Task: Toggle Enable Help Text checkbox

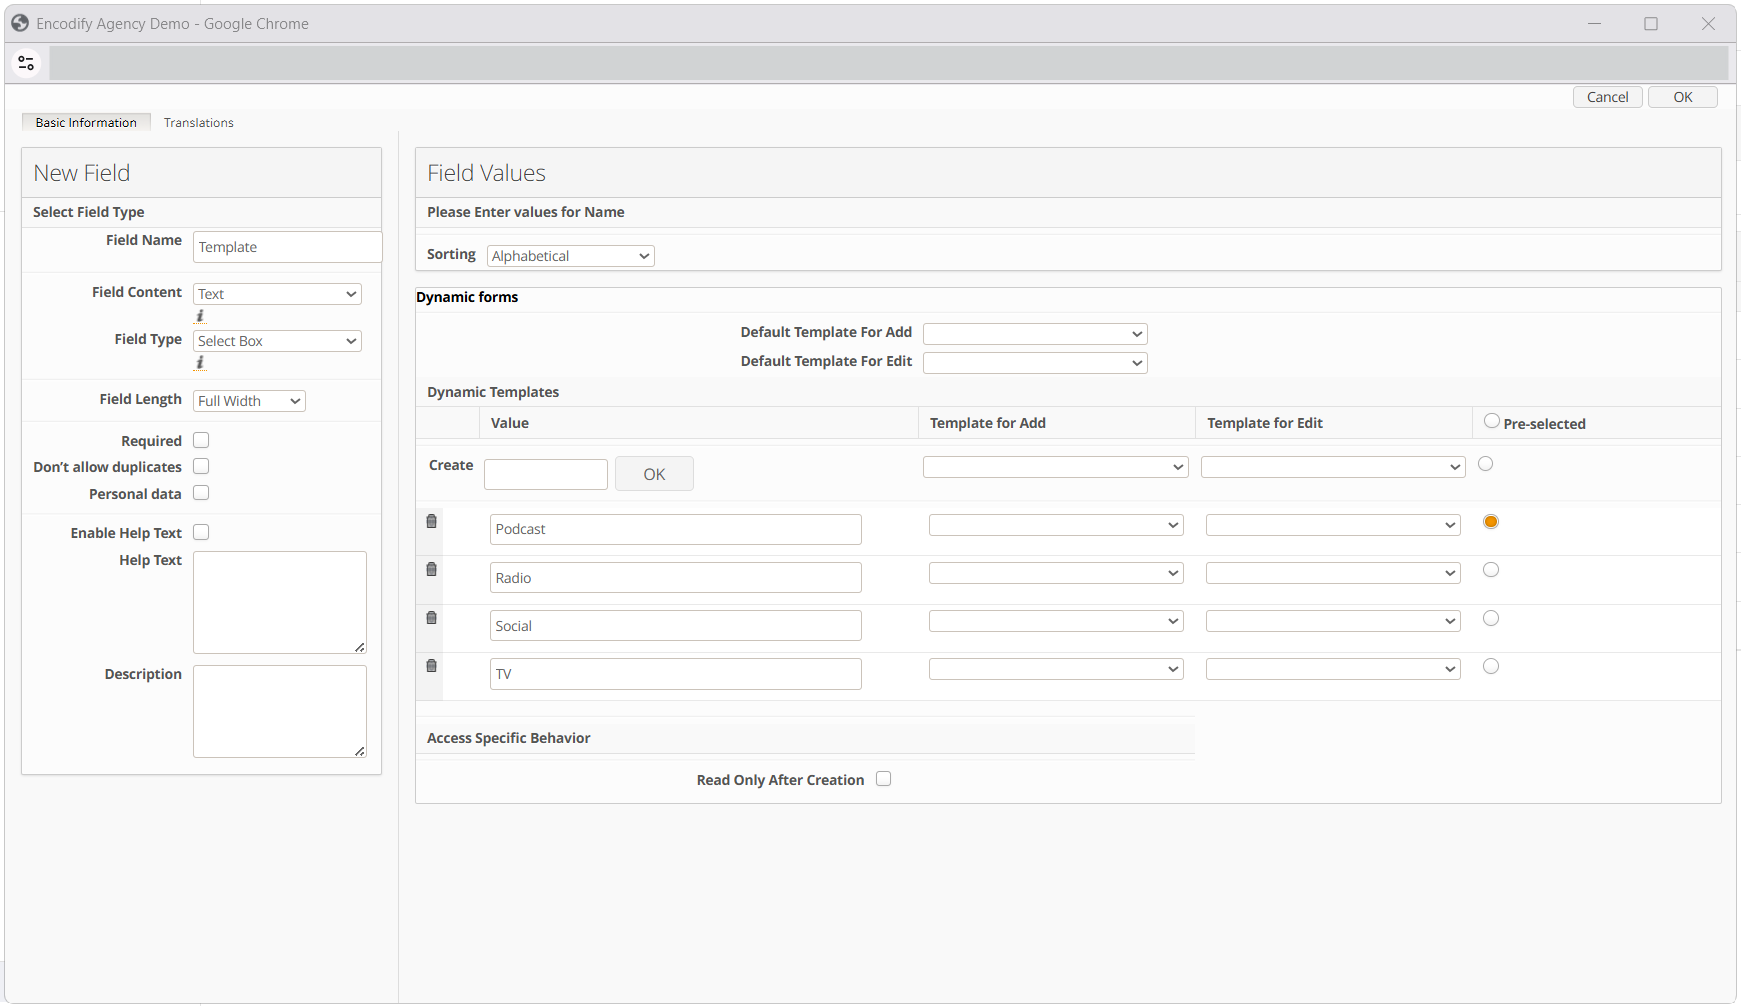Action: [x=201, y=532]
